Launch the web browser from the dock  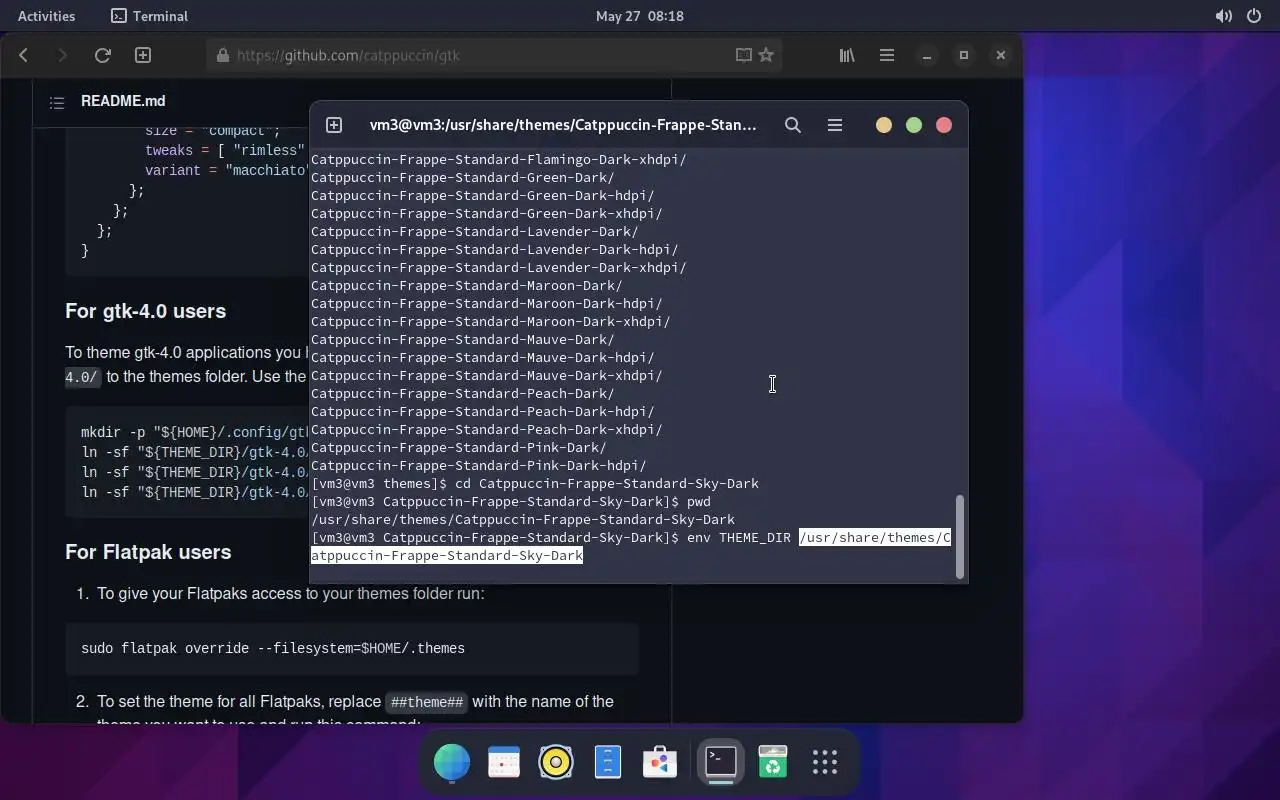tap(452, 763)
